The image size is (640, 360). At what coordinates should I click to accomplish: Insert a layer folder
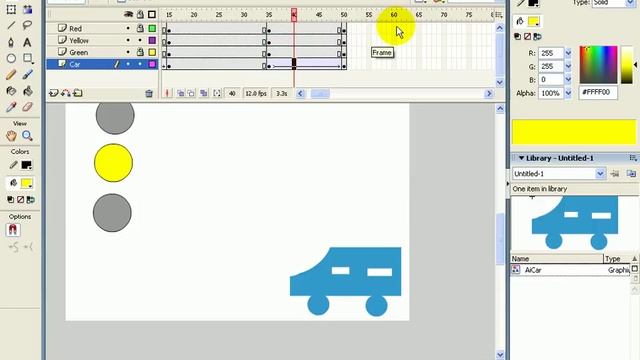point(78,93)
